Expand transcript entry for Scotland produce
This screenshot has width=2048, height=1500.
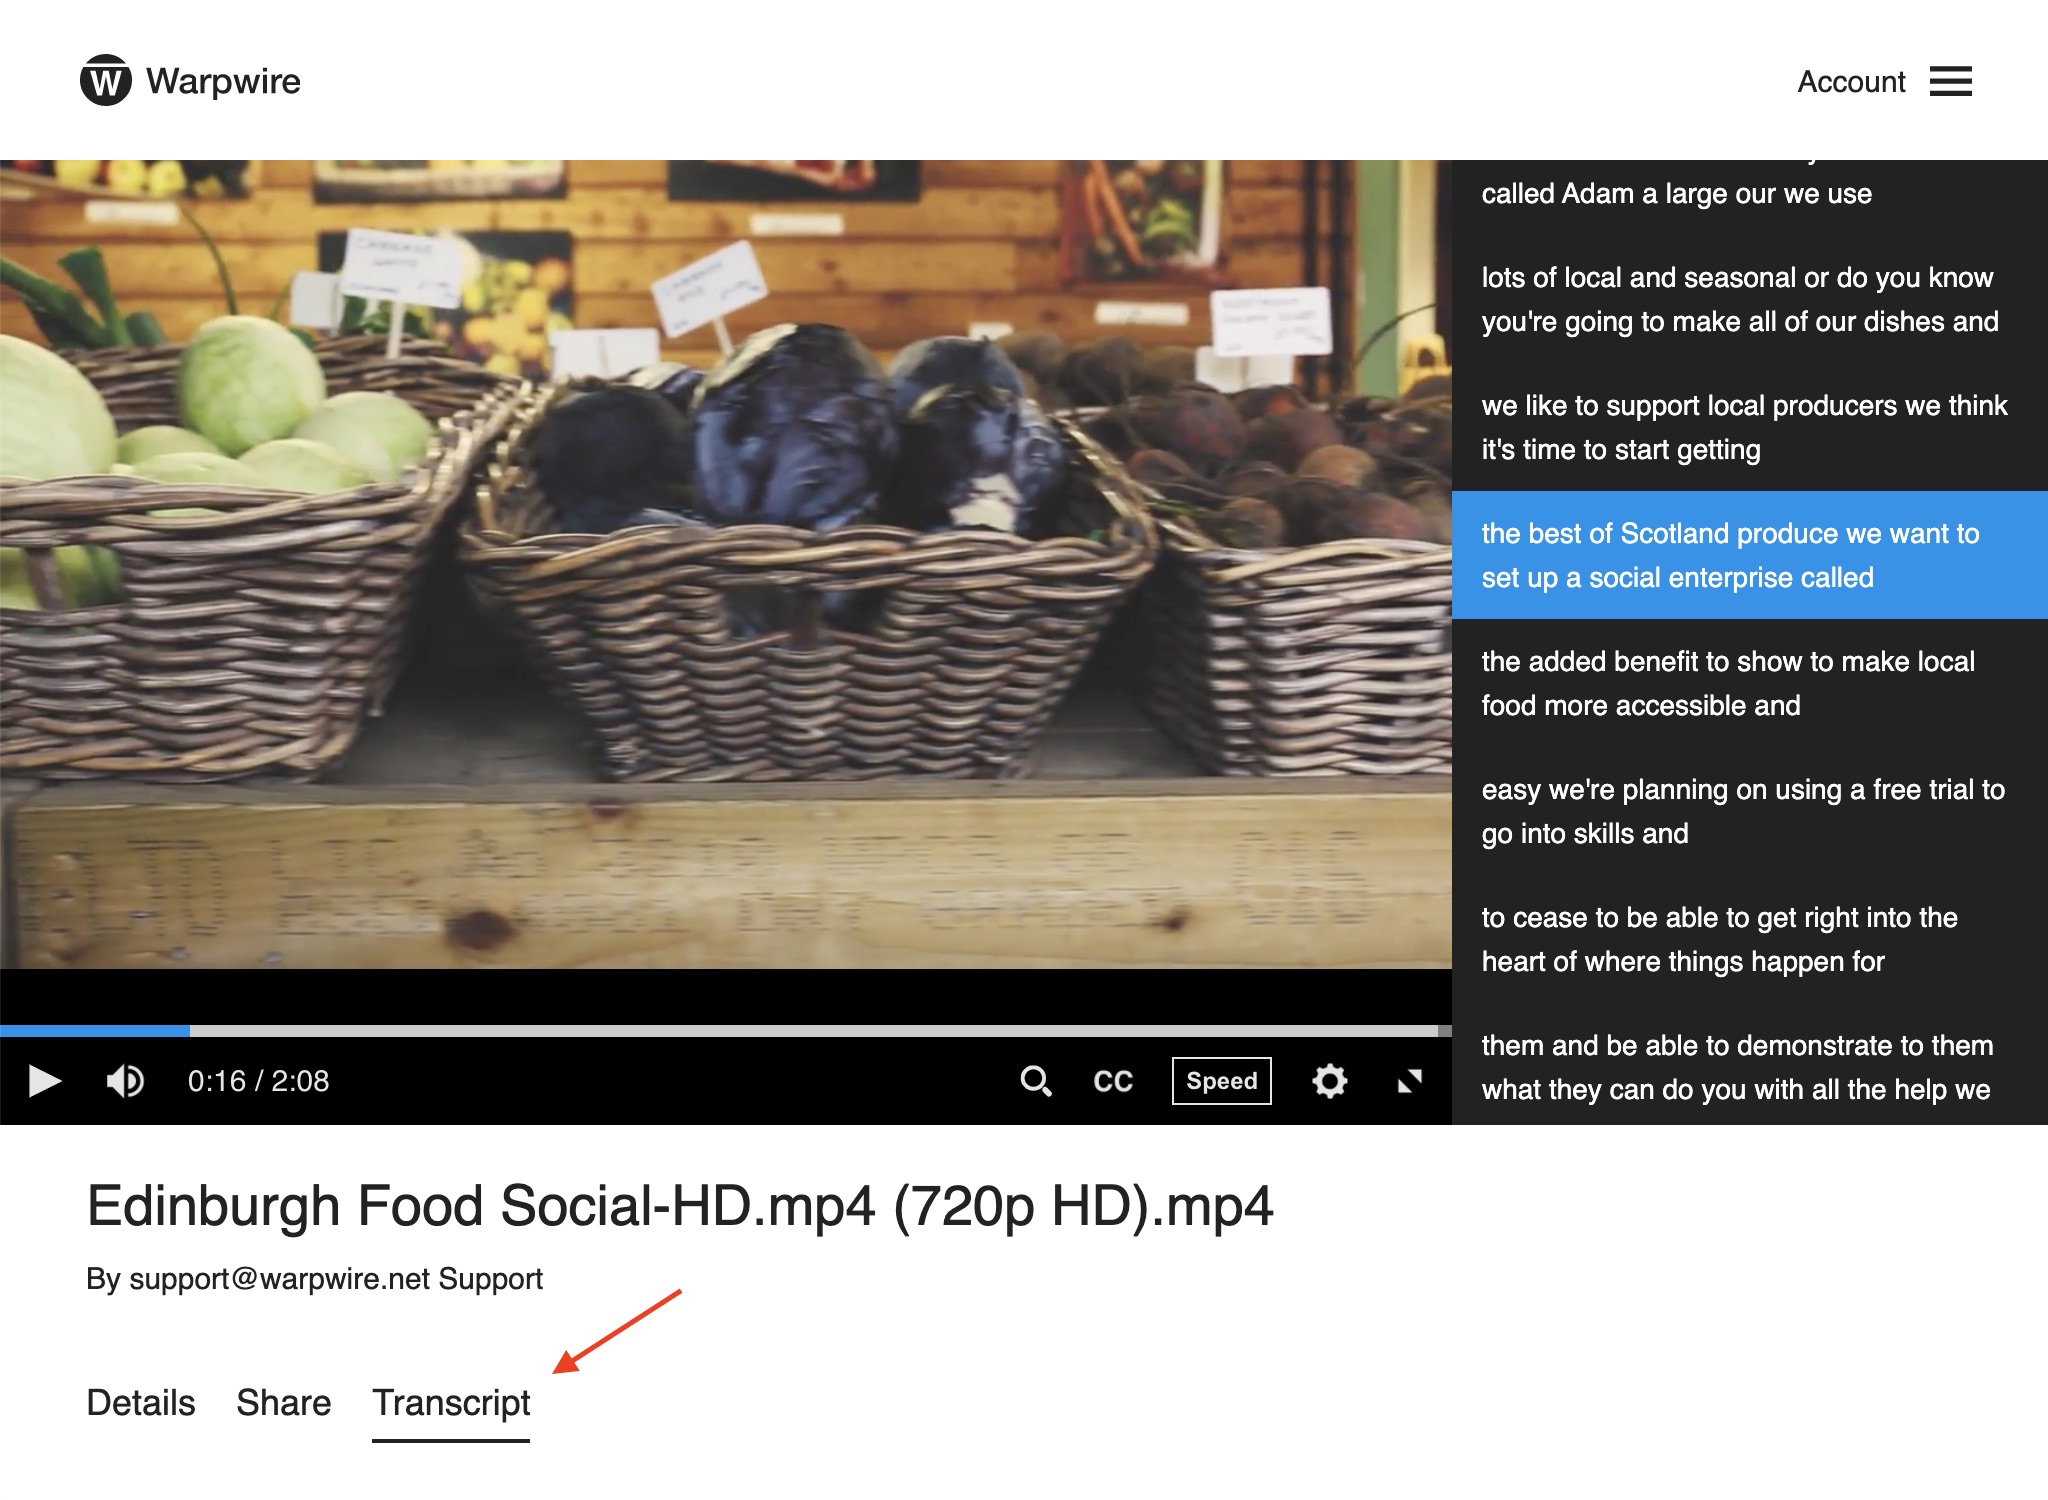click(x=1746, y=555)
